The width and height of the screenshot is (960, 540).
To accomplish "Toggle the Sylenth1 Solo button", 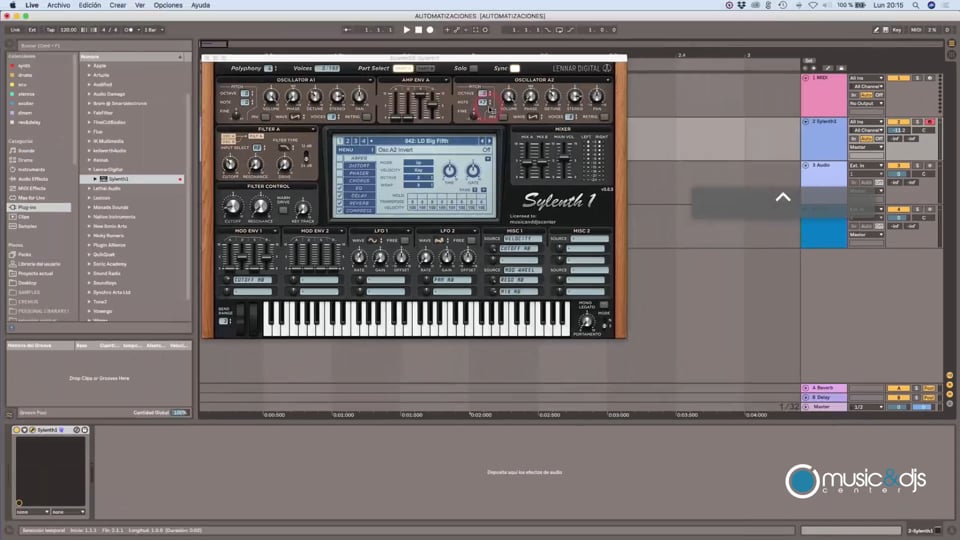I will click(x=474, y=68).
